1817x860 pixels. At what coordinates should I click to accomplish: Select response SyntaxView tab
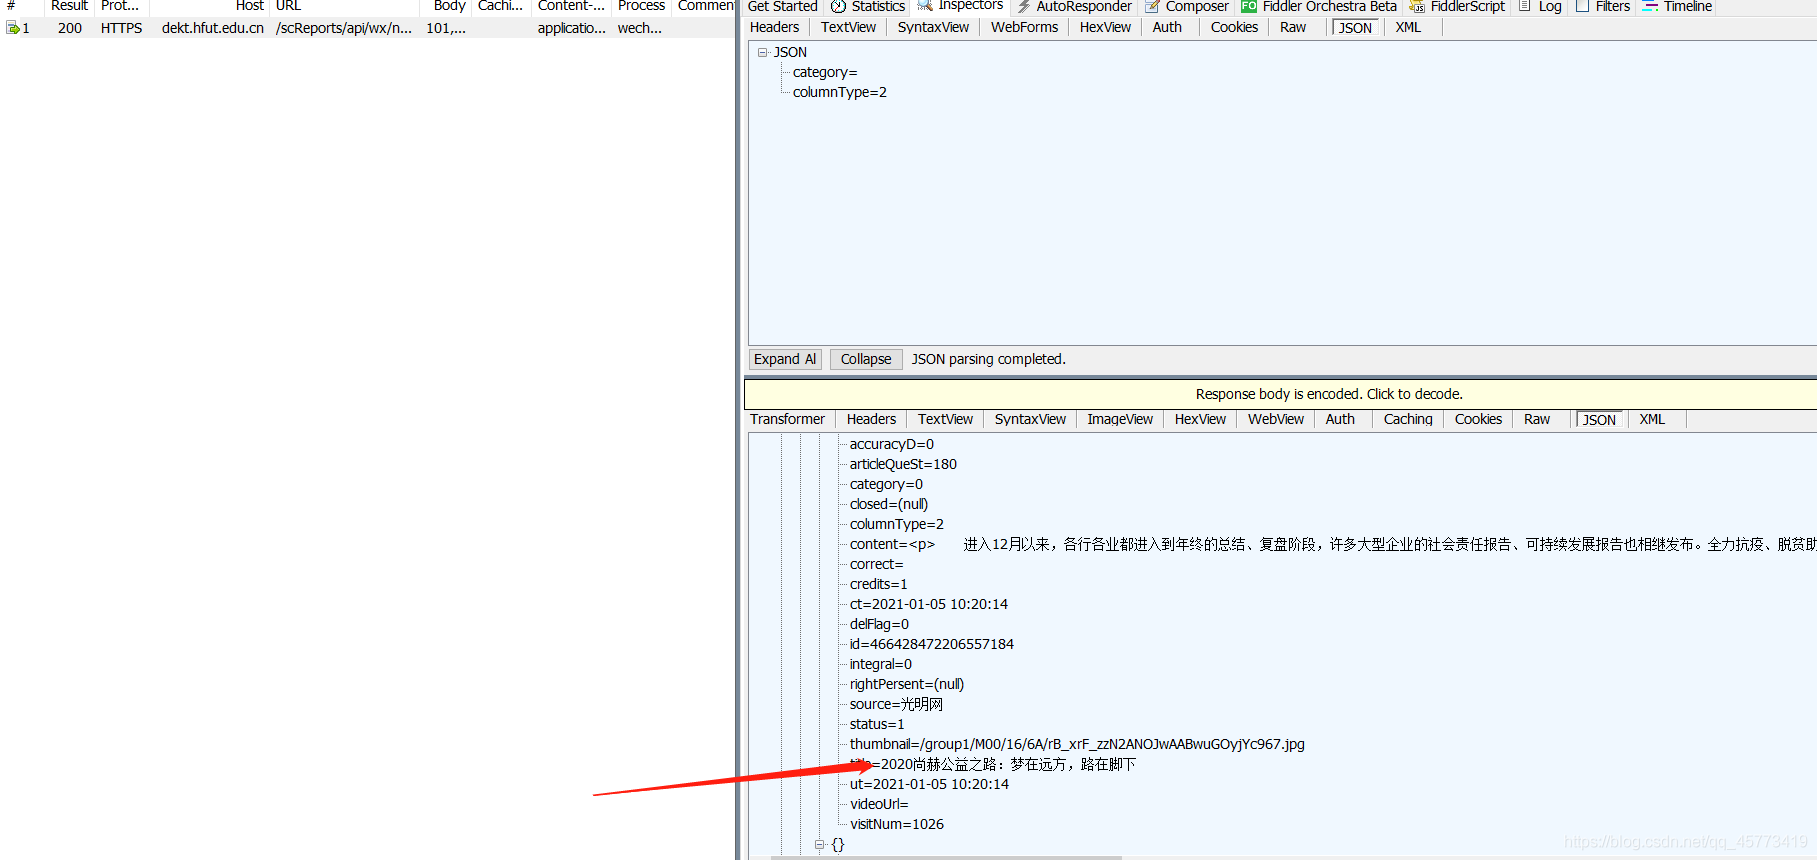(x=1030, y=419)
